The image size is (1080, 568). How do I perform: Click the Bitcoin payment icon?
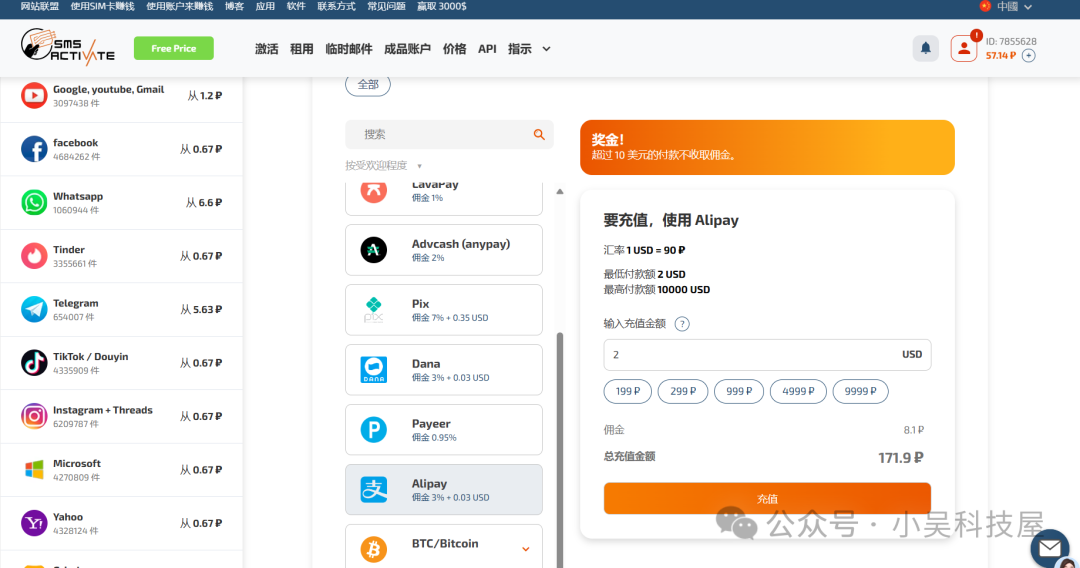point(374,549)
